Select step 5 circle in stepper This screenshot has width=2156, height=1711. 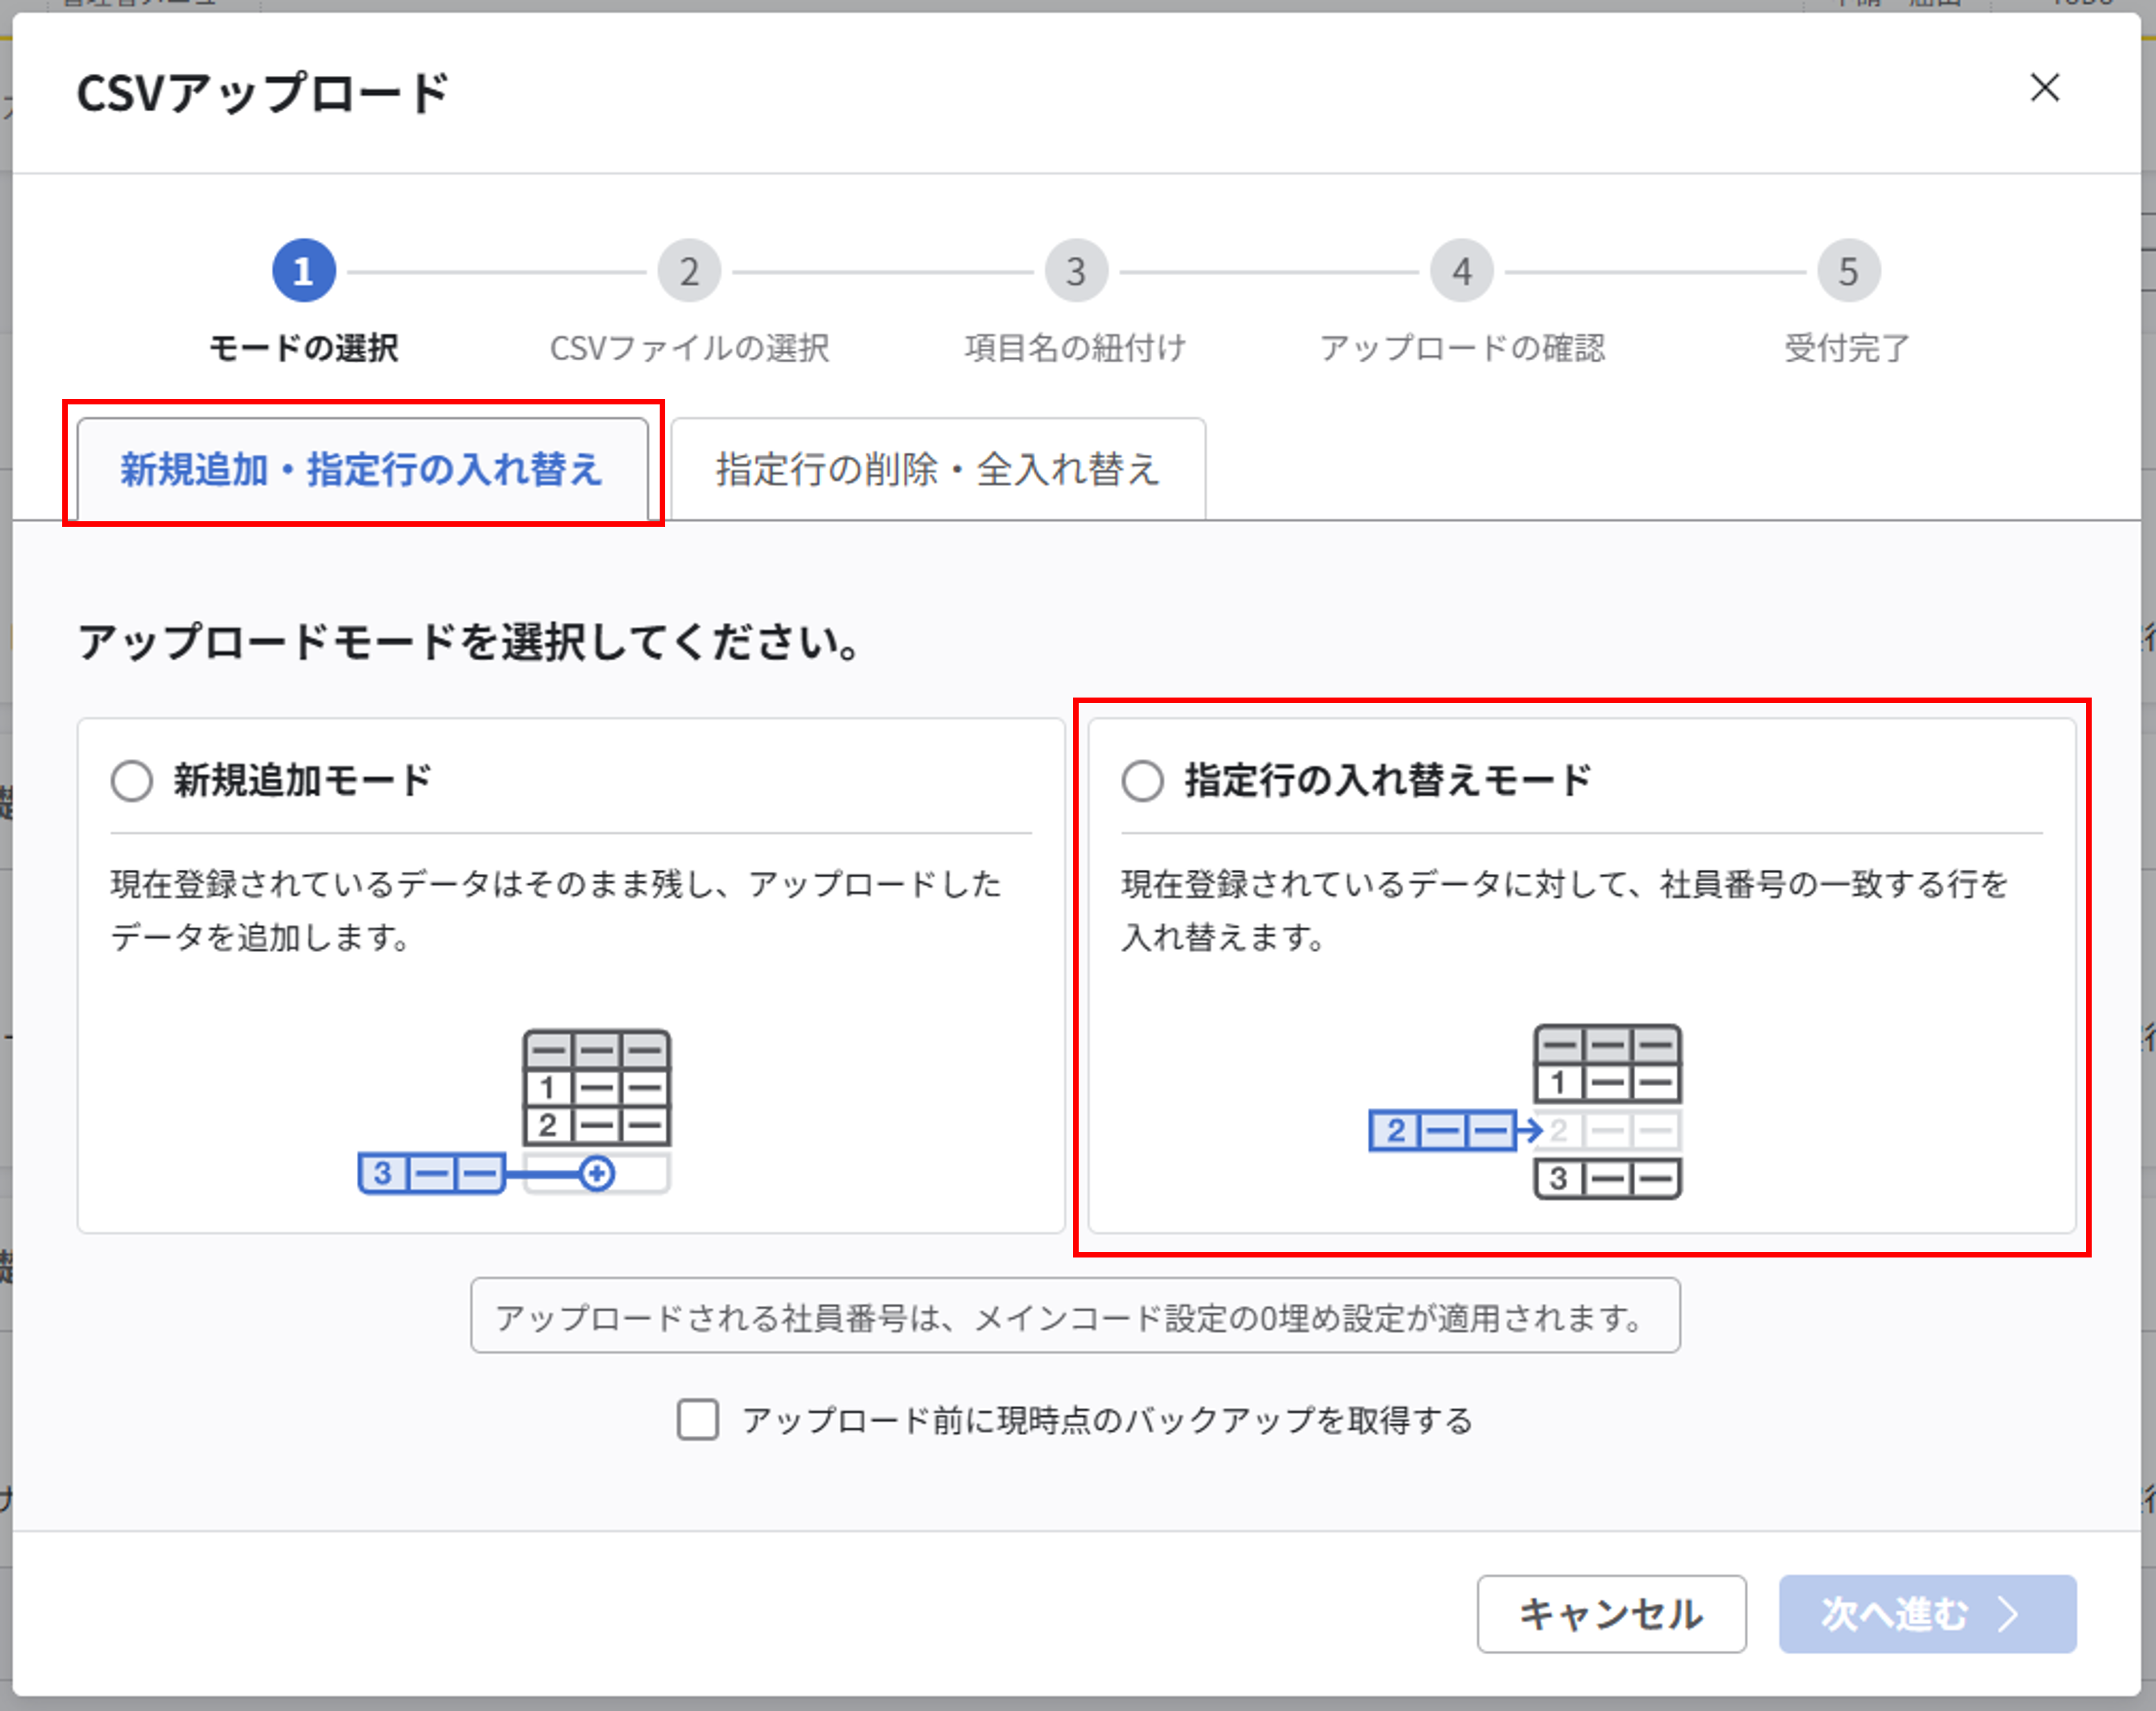1848,271
